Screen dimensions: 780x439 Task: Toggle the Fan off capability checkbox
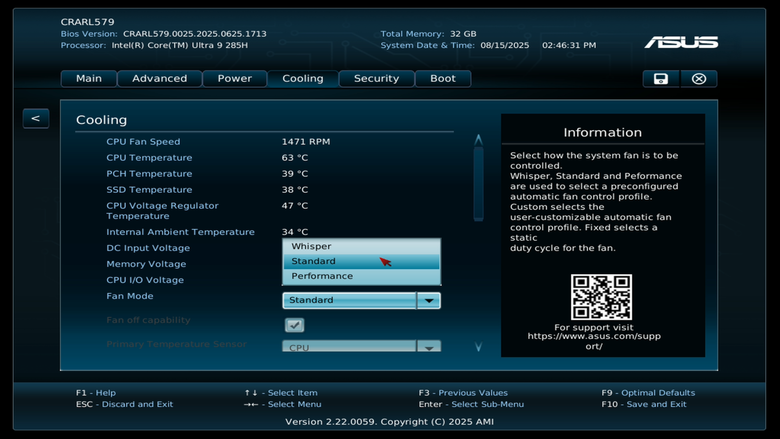pyautogui.click(x=294, y=325)
